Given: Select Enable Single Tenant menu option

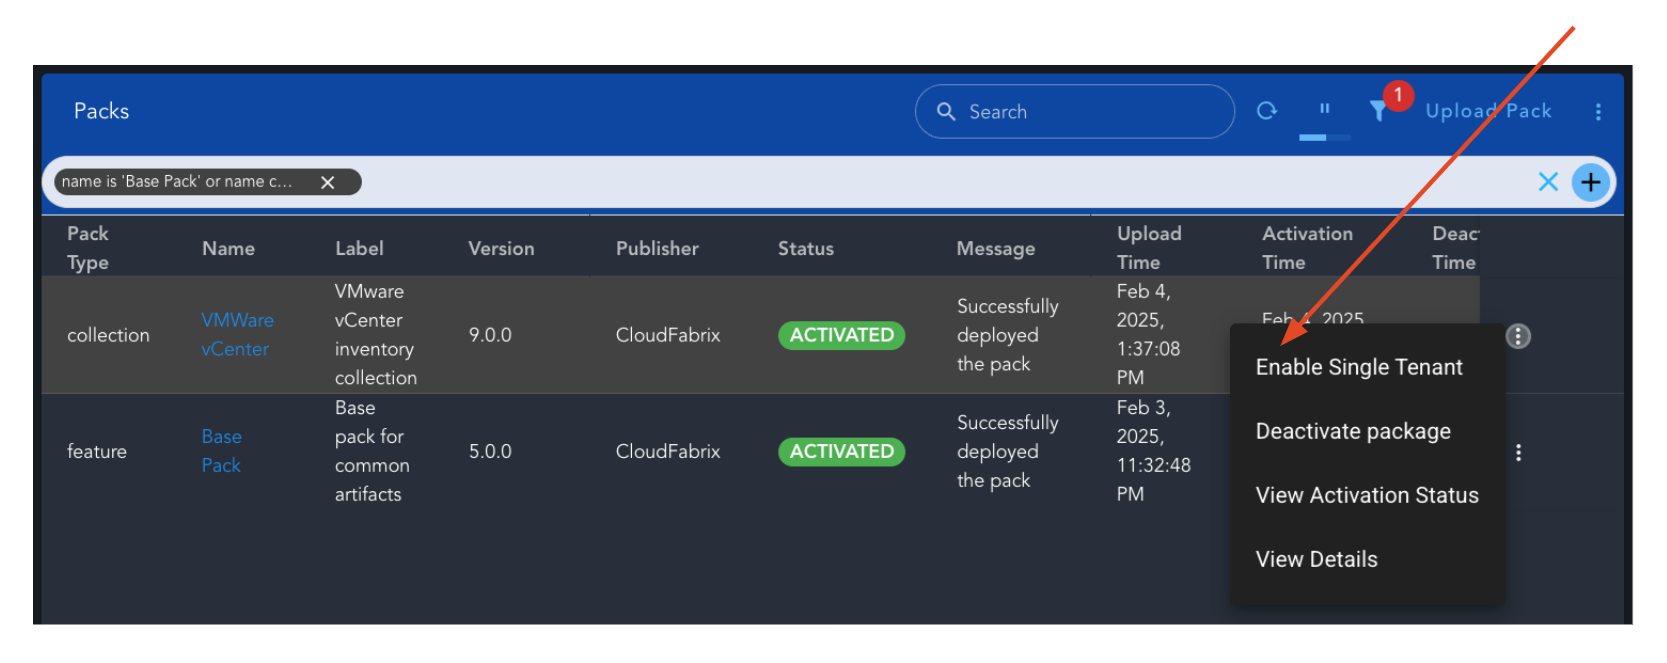Looking at the screenshot, I should (x=1358, y=367).
